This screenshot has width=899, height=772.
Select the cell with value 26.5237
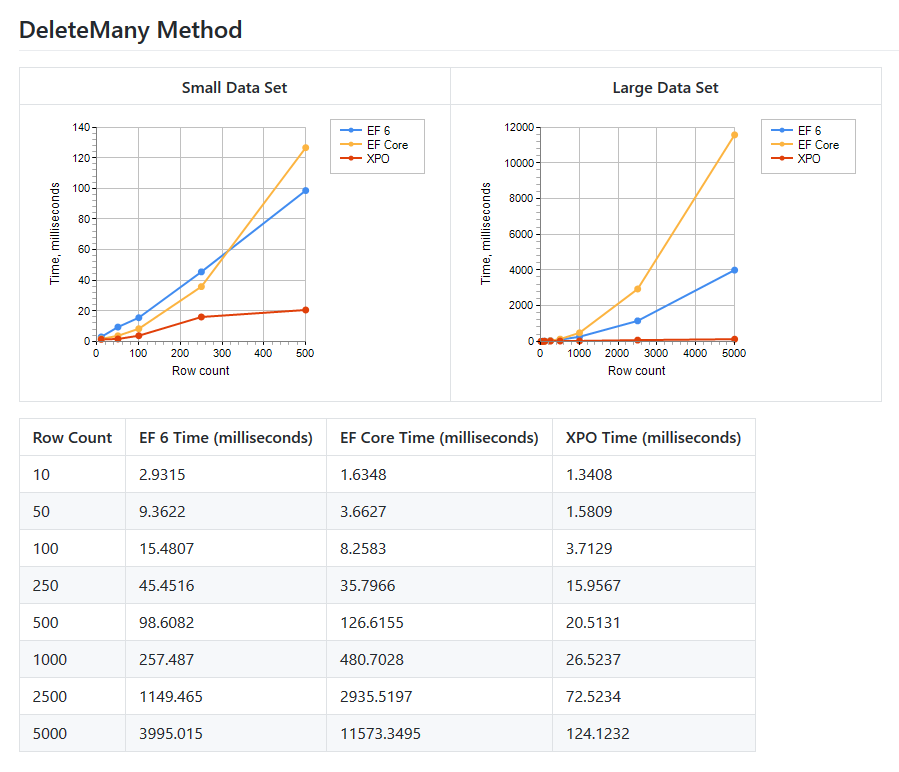(654, 660)
